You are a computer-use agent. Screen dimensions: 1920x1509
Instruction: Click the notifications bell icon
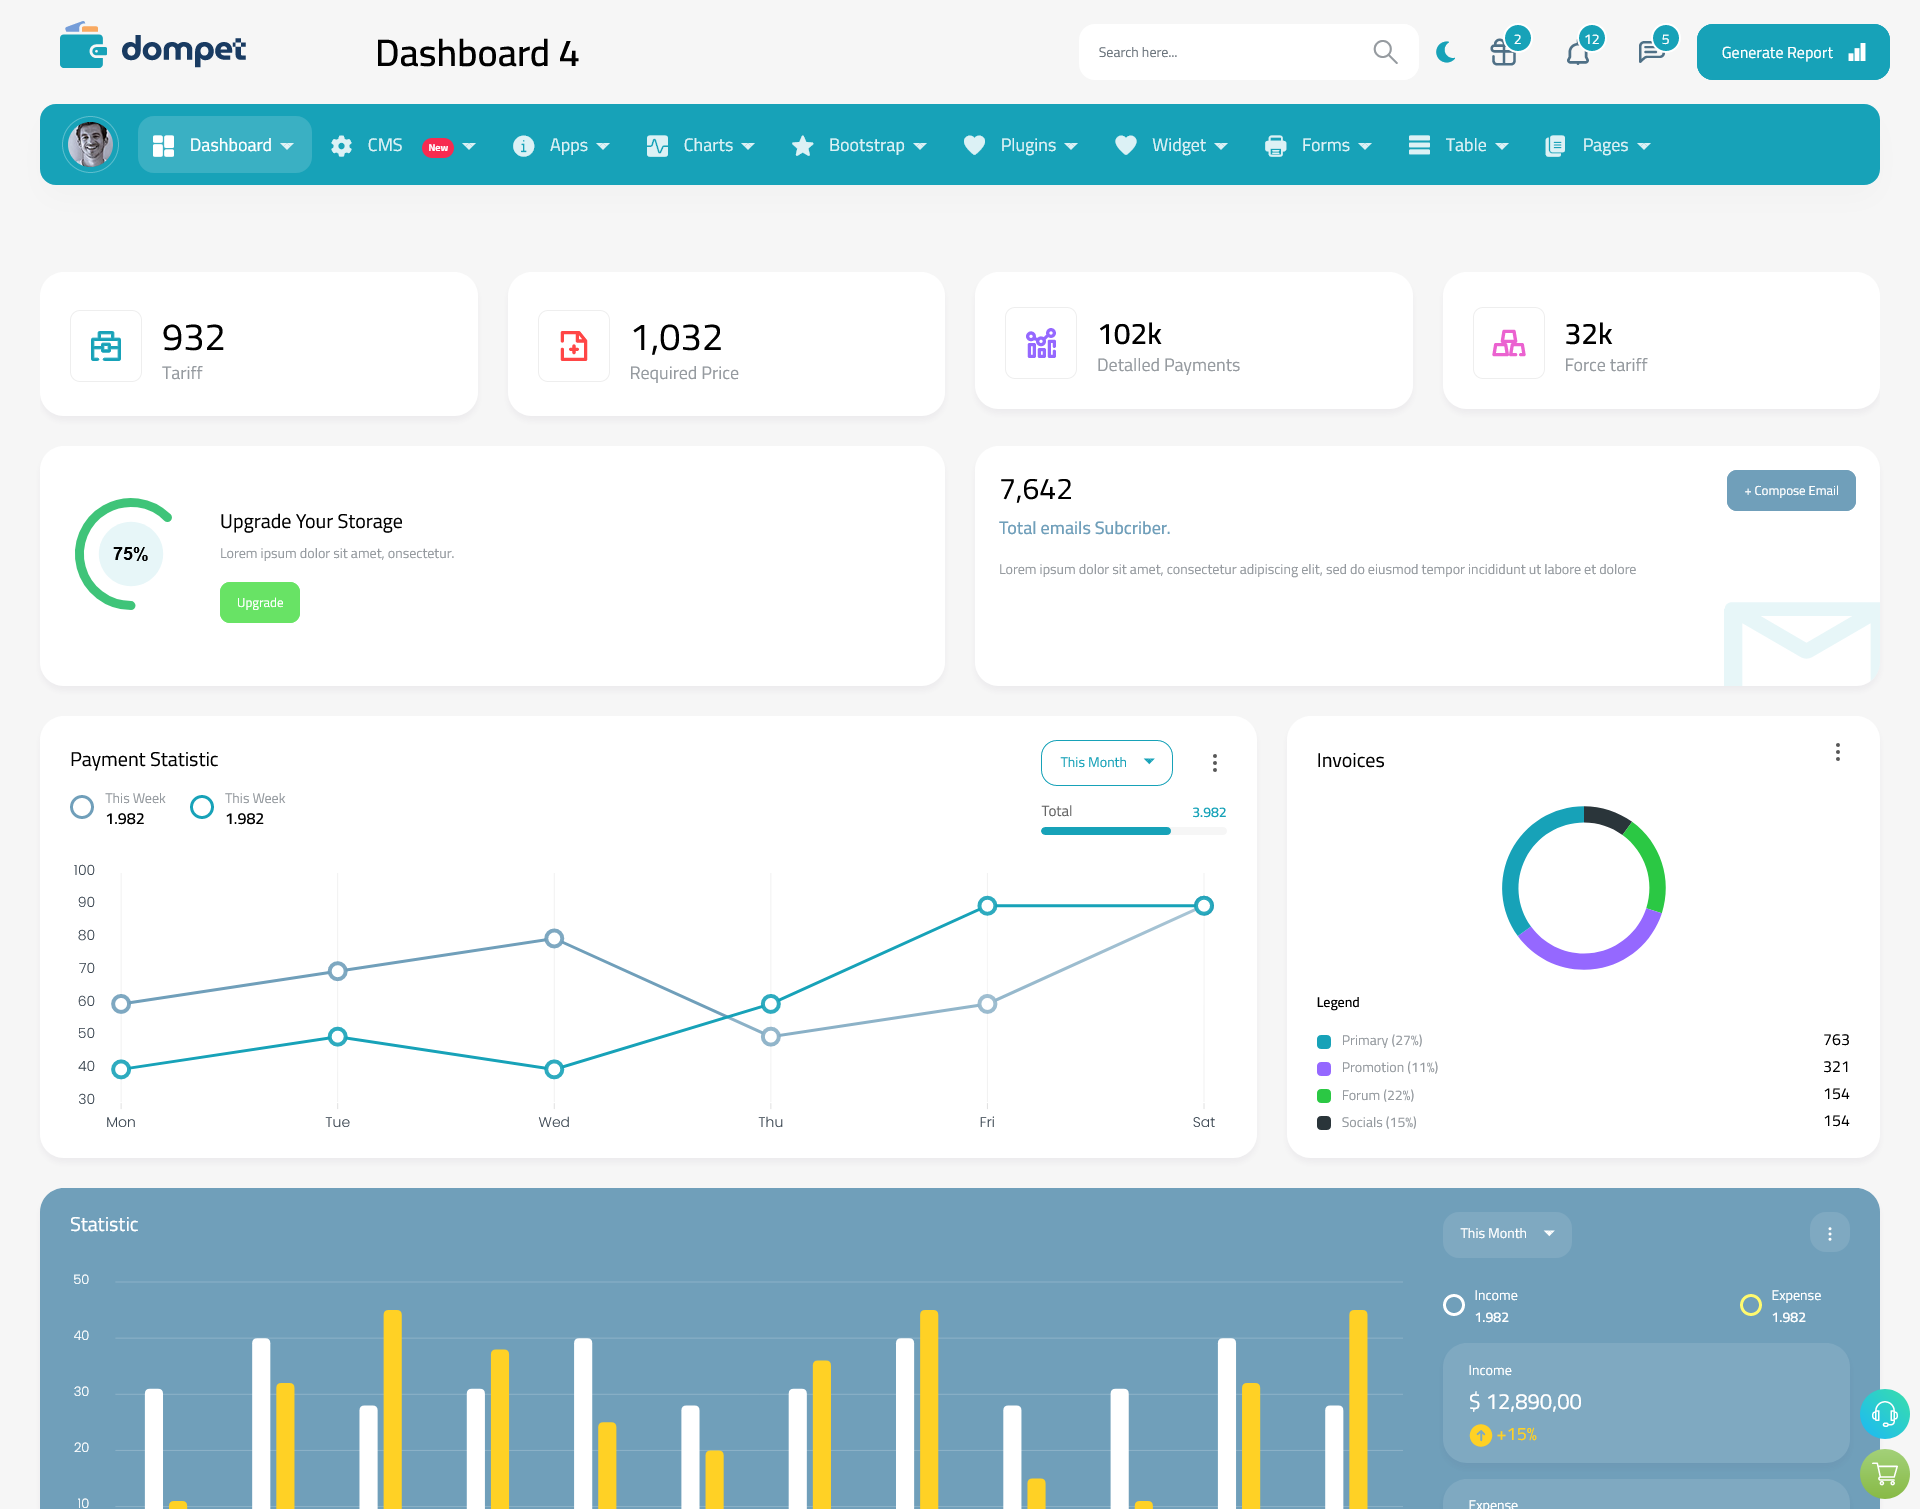click(1577, 50)
